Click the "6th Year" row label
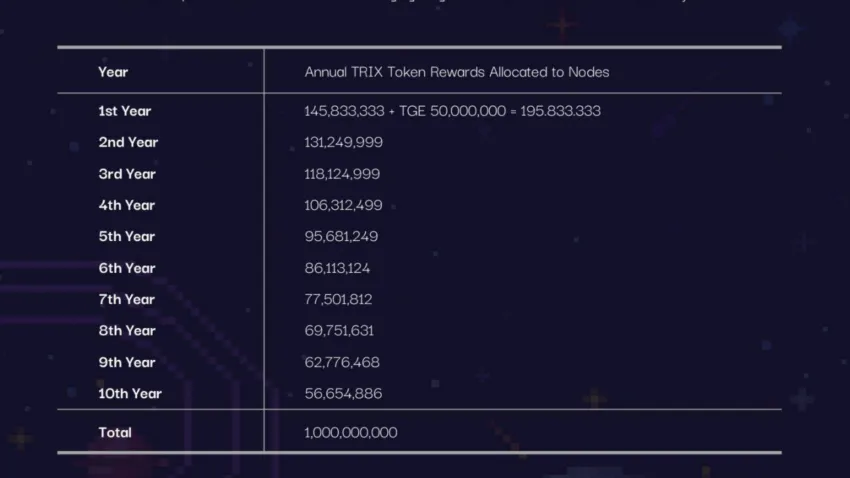850x478 pixels. point(127,268)
